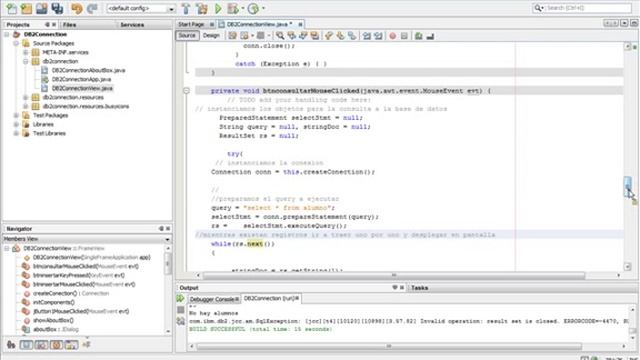
Task: Click the Find Next Occurrence editor icon
Action: [x=303, y=36]
